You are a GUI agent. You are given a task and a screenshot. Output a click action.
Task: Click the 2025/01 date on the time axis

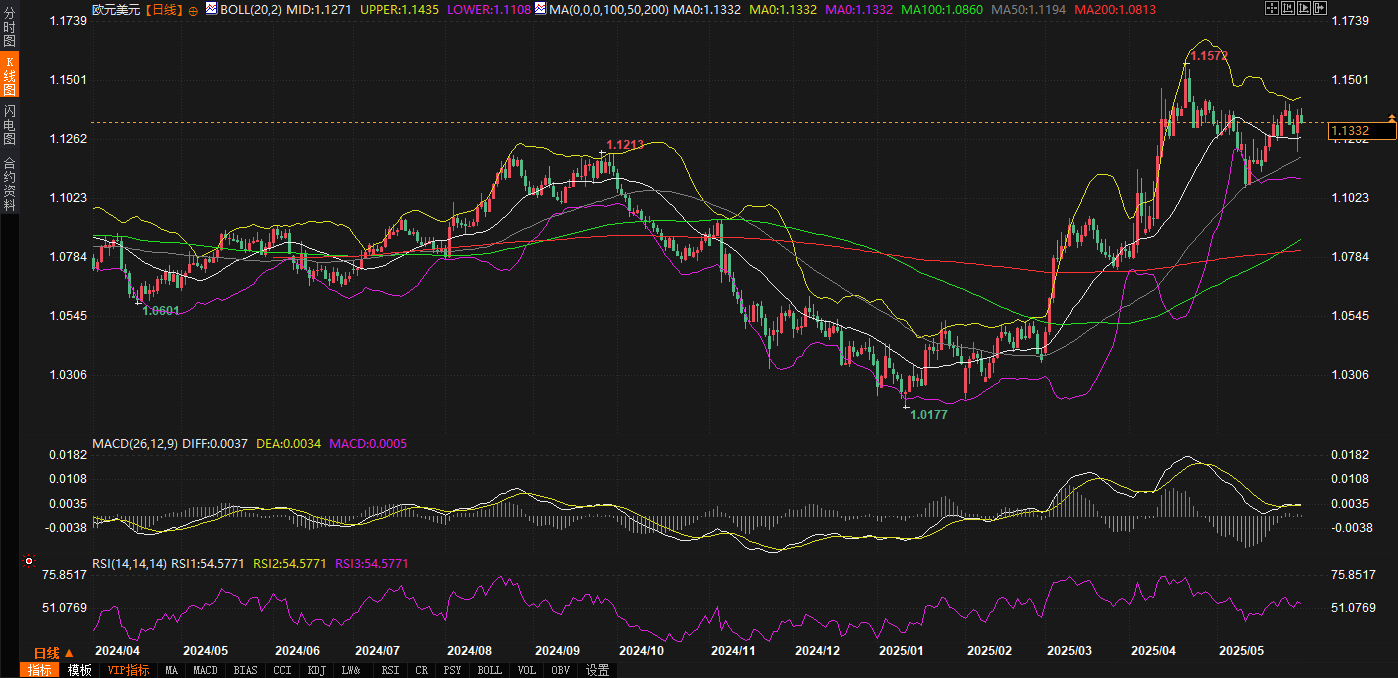tap(901, 651)
